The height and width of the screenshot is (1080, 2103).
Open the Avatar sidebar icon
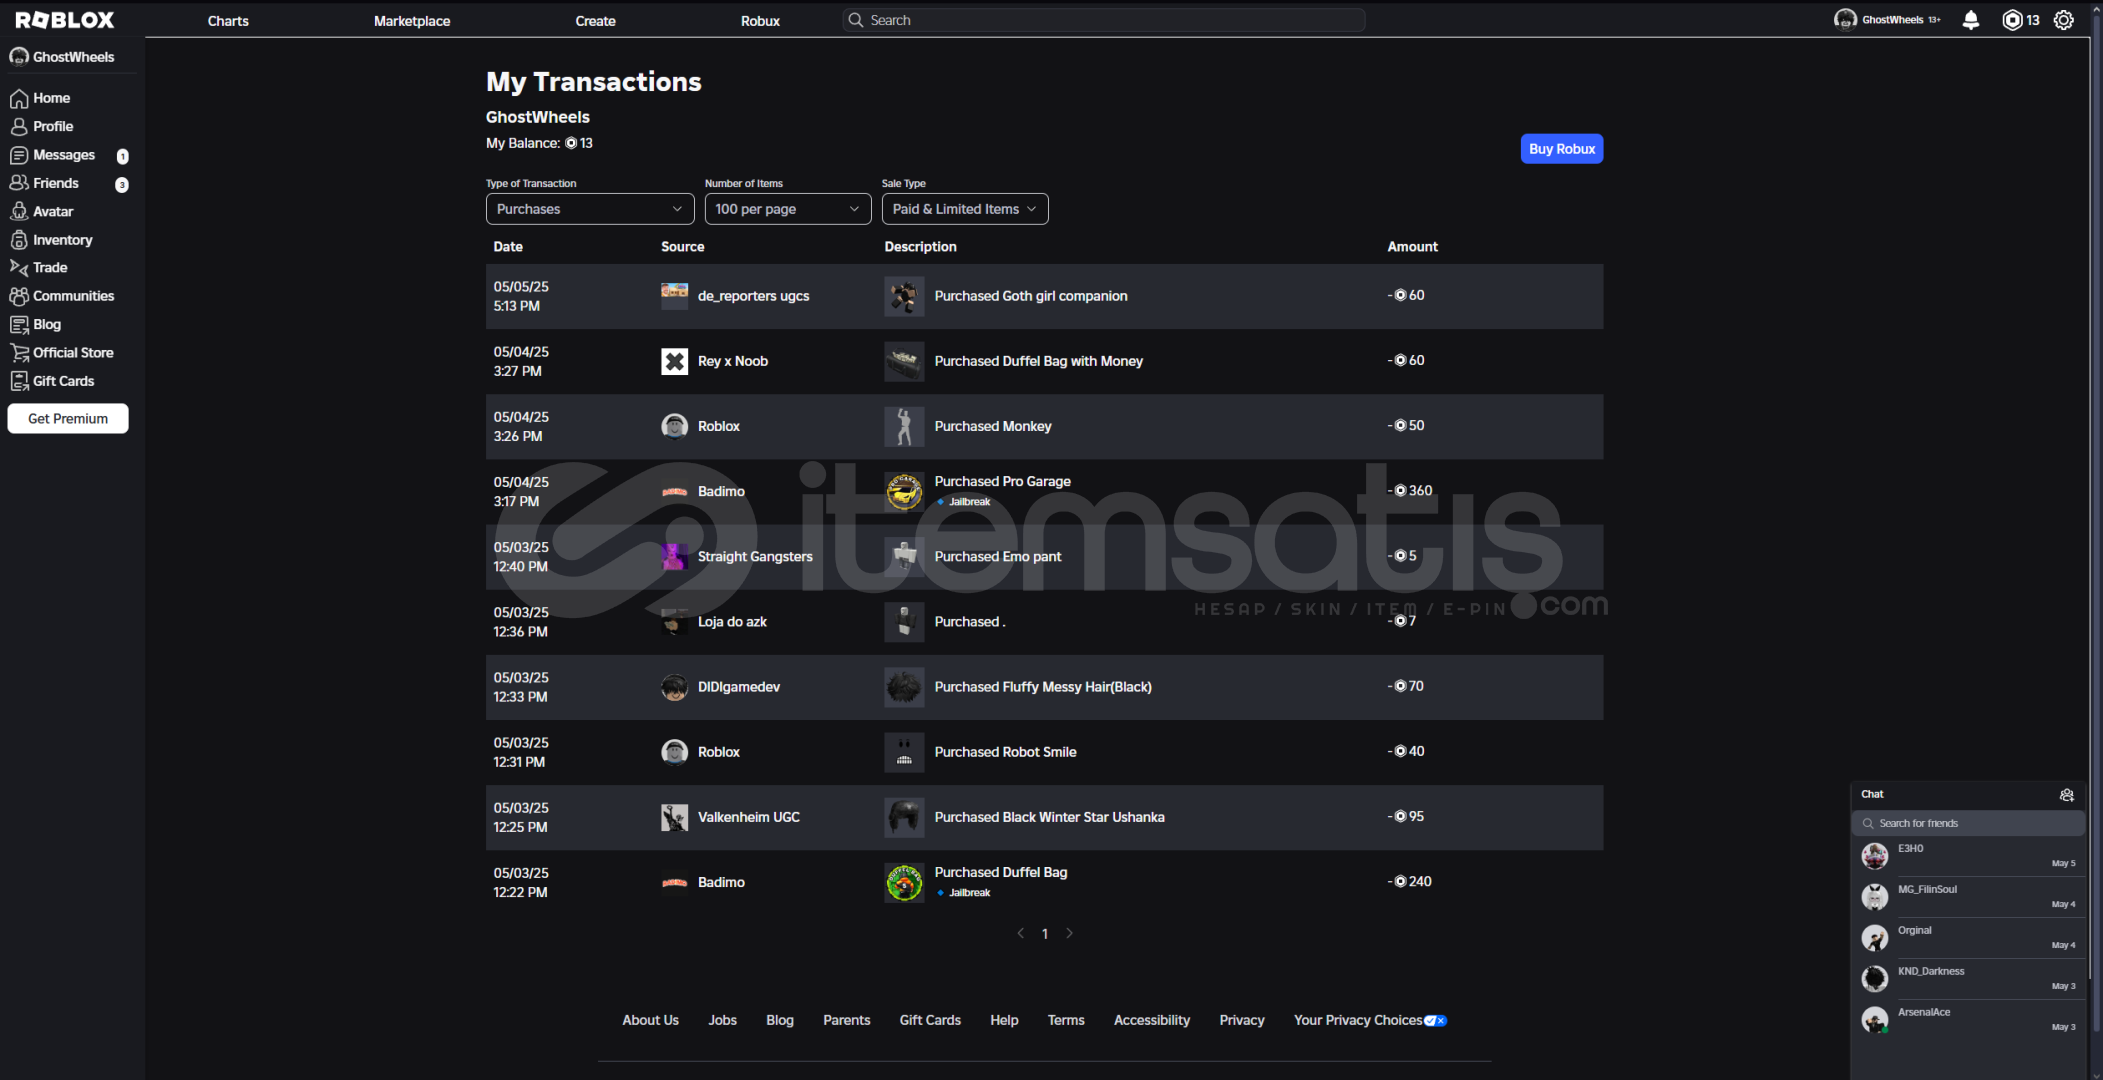[x=19, y=211]
